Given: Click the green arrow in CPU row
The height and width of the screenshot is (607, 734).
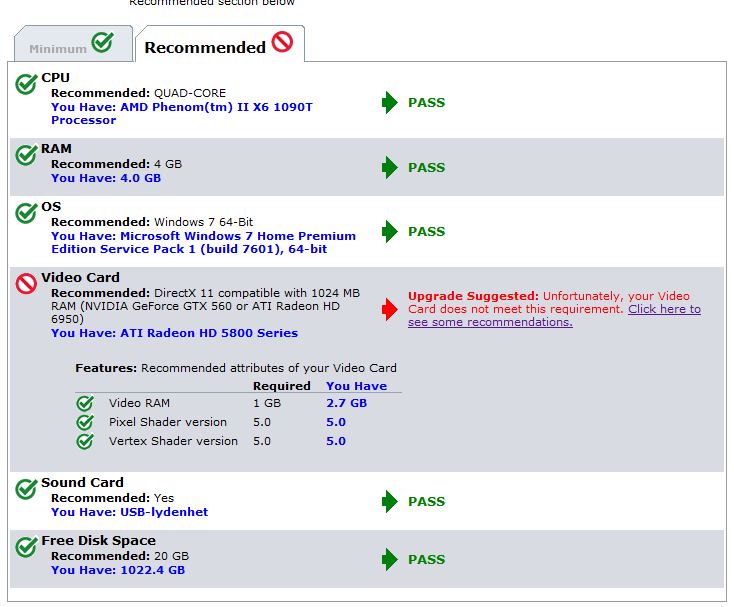Looking at the screenshot, I should [x=389, y=102].
